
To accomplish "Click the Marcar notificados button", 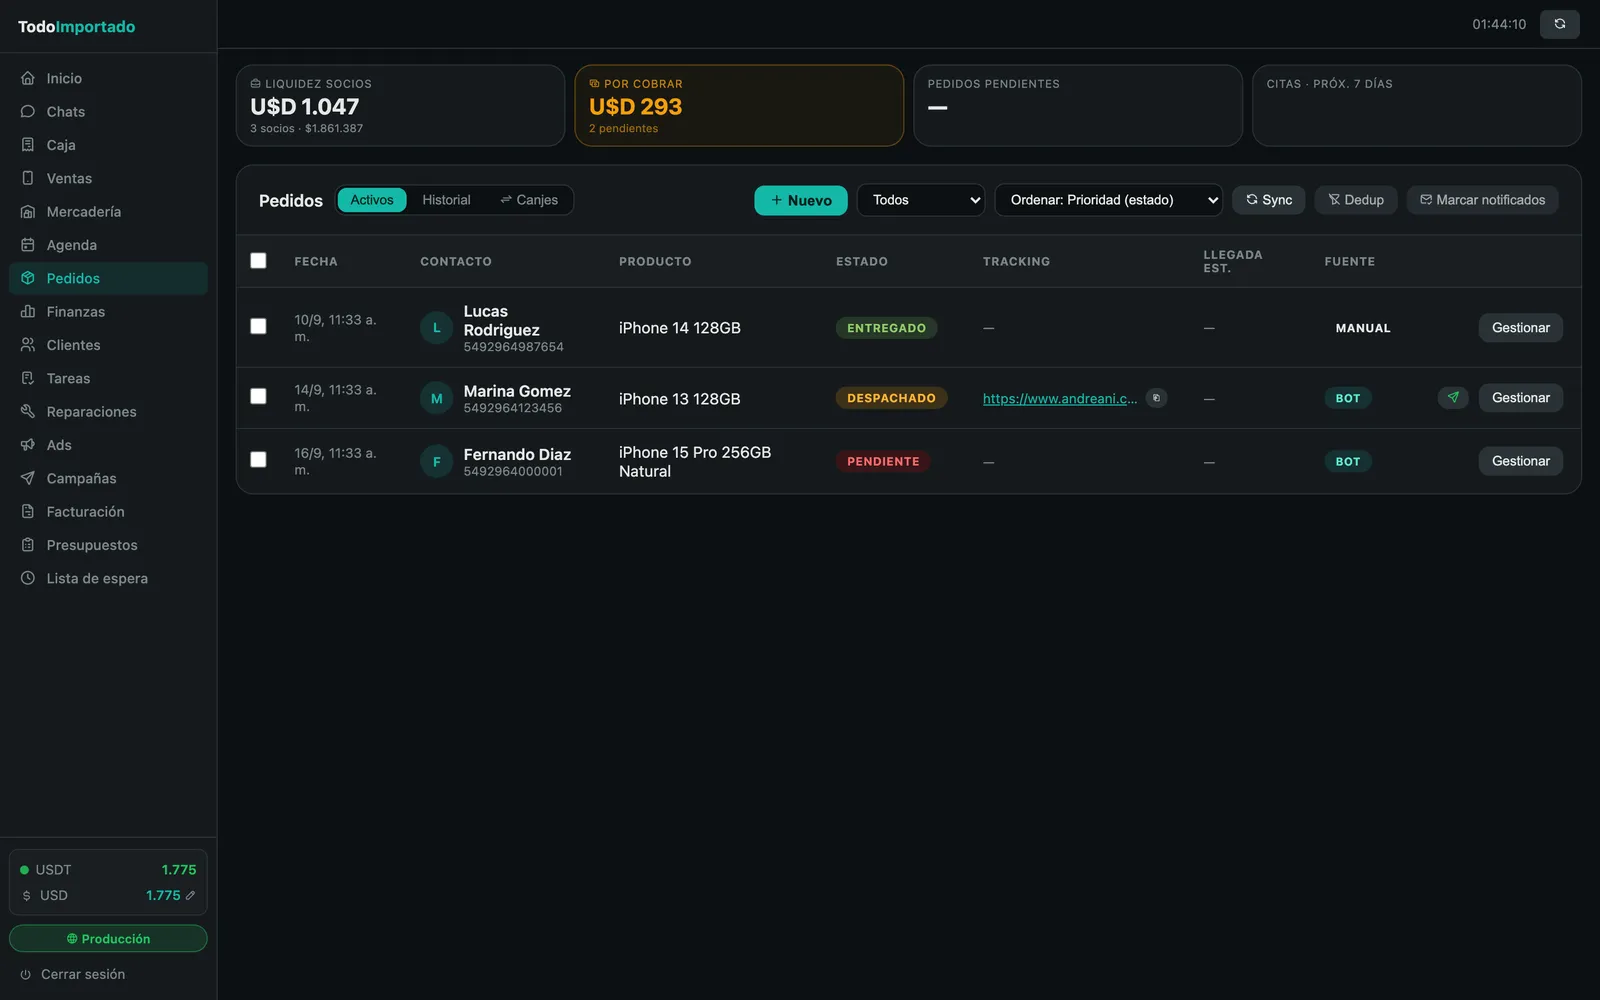I will (x=1482, y=200).
